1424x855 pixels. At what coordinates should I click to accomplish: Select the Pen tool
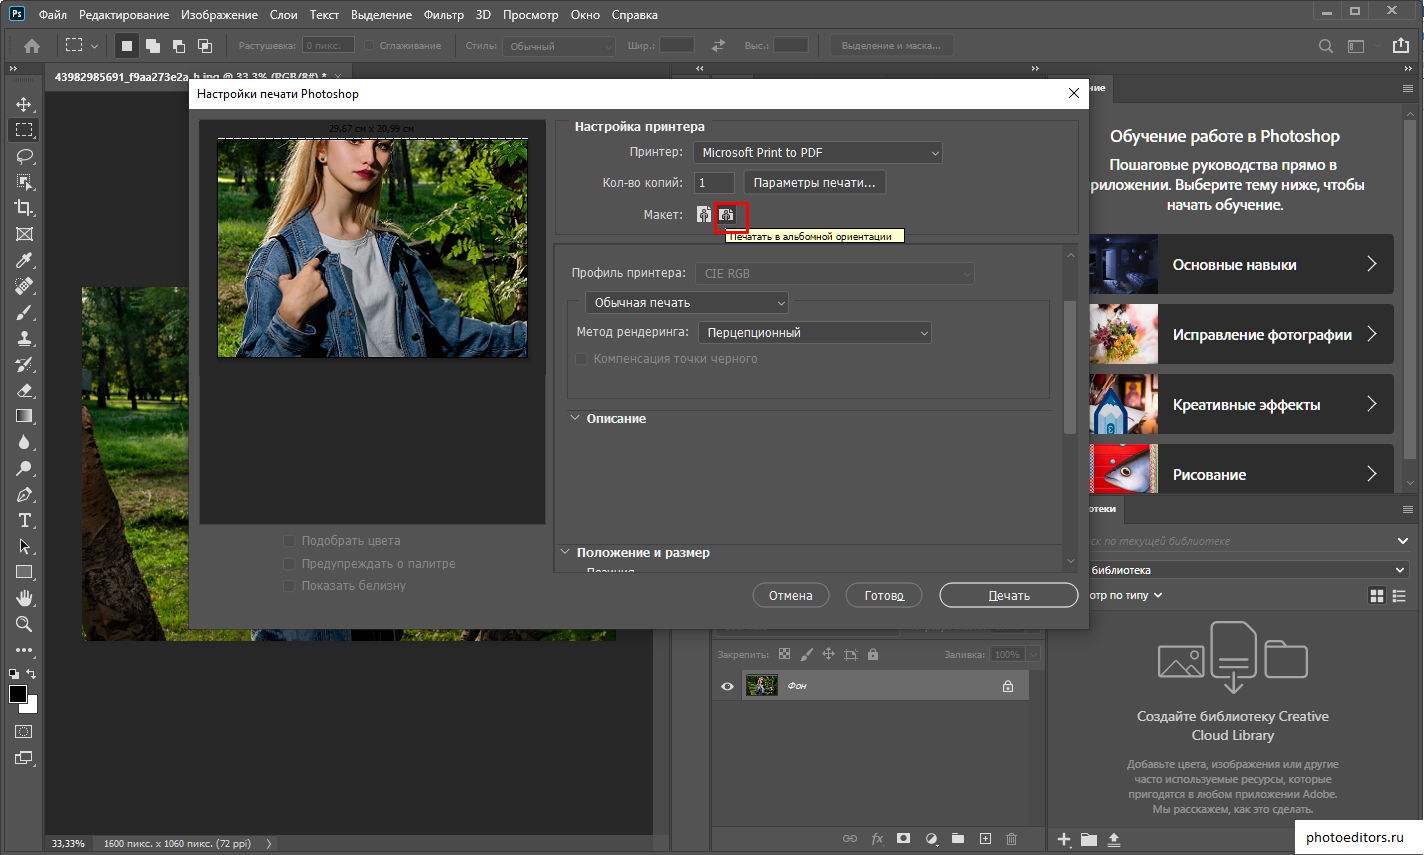click(24, 494)
